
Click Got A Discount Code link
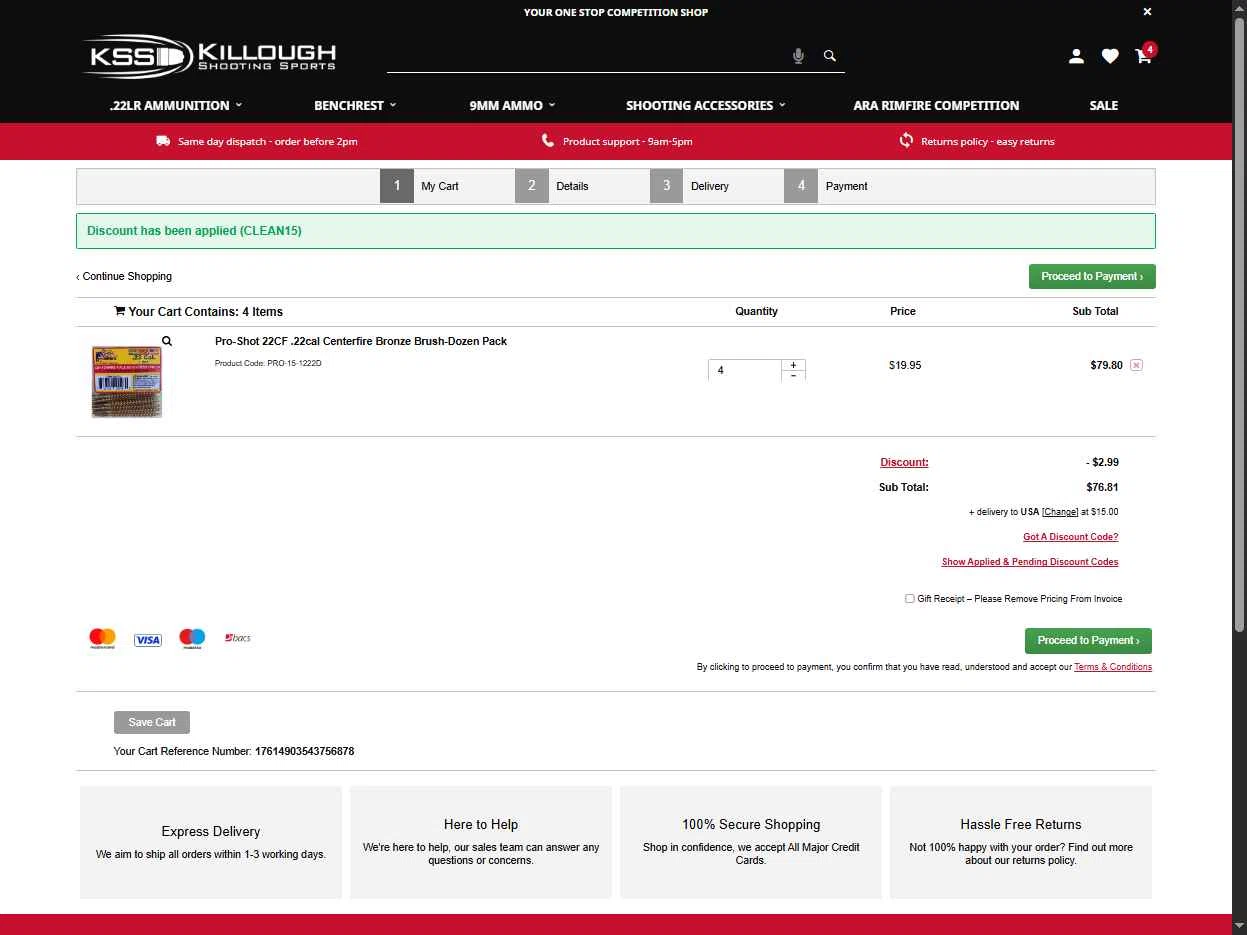[1070, 537]
